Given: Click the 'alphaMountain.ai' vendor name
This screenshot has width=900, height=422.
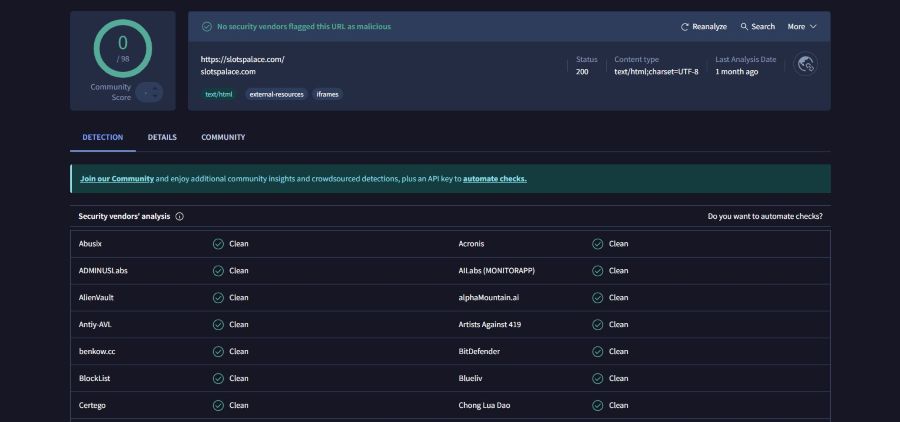Looking at the screenshot, I should pyautogui.click(x=488, y=298).
